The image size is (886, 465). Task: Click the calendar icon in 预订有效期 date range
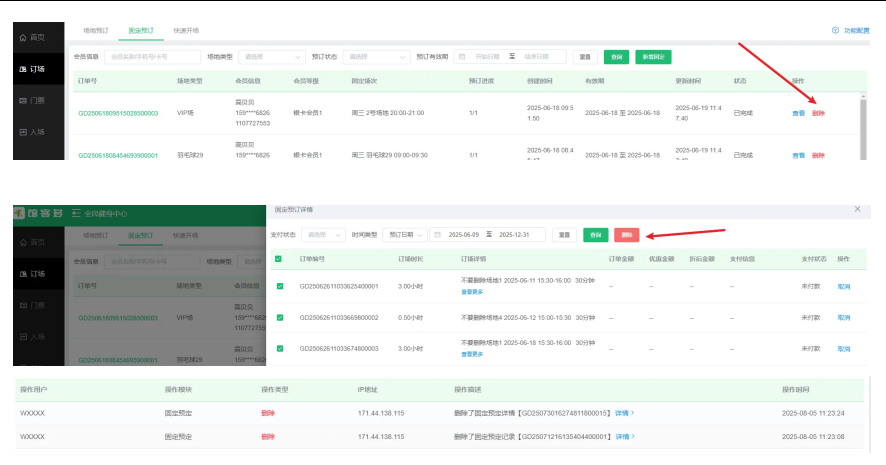[462, 57]
